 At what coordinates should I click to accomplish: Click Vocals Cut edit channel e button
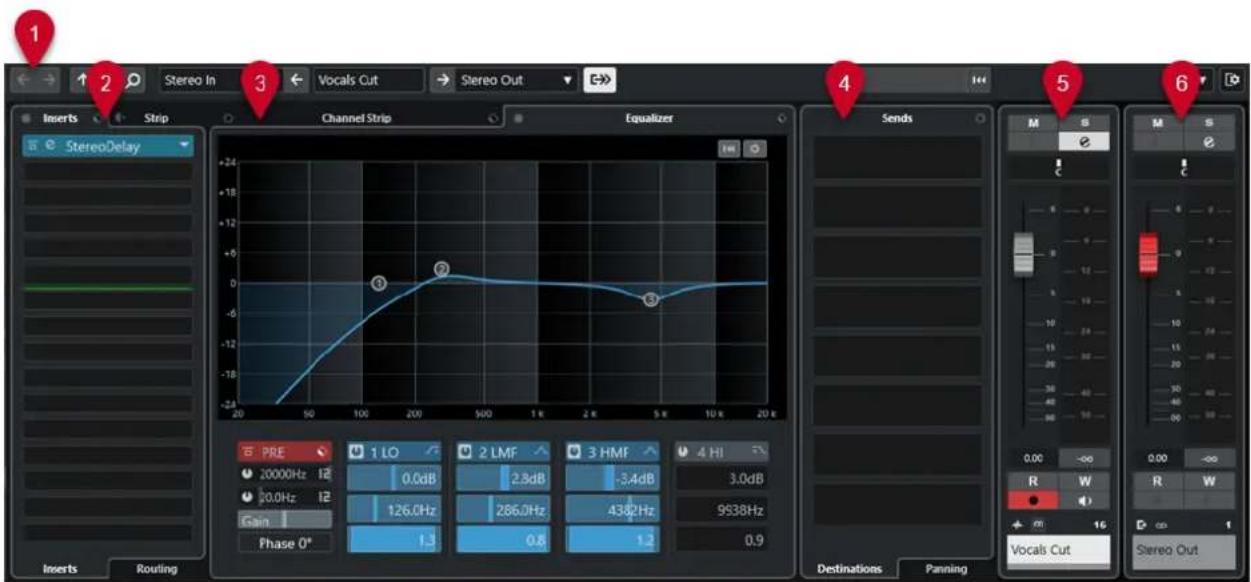click(x=1084, y=142)
